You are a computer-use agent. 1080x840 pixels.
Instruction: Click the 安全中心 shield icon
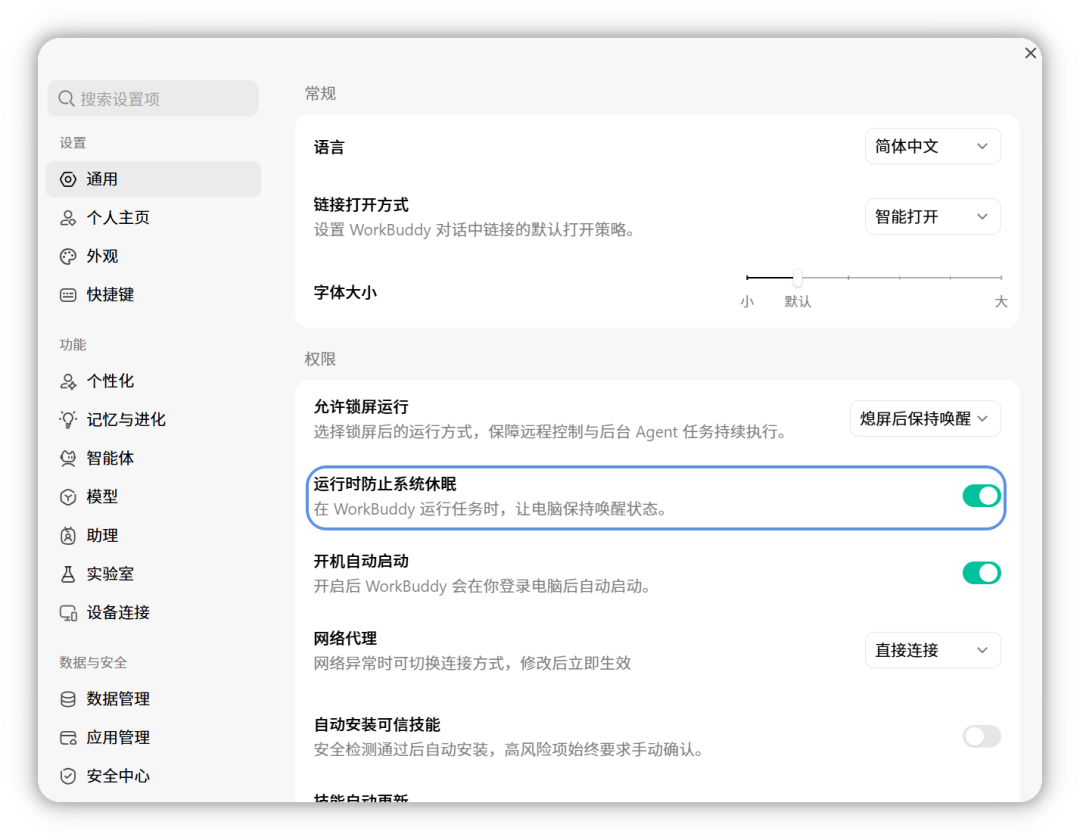coord(68,777)
